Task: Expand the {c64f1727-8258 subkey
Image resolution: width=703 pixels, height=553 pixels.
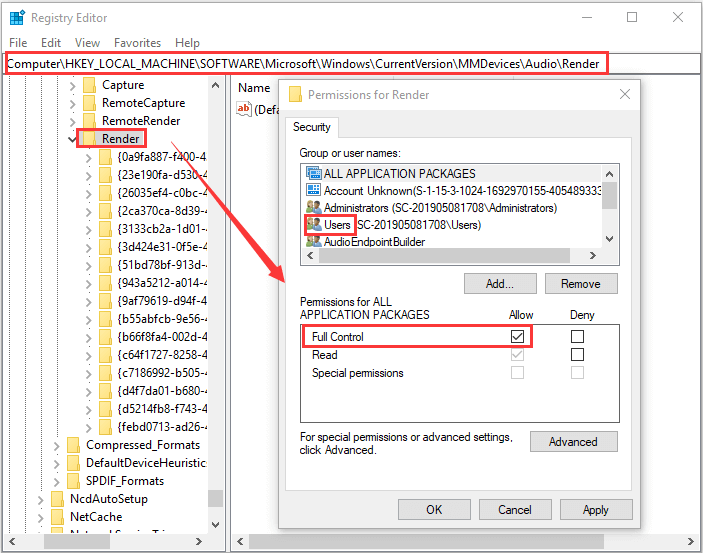Action: [89, 356]
